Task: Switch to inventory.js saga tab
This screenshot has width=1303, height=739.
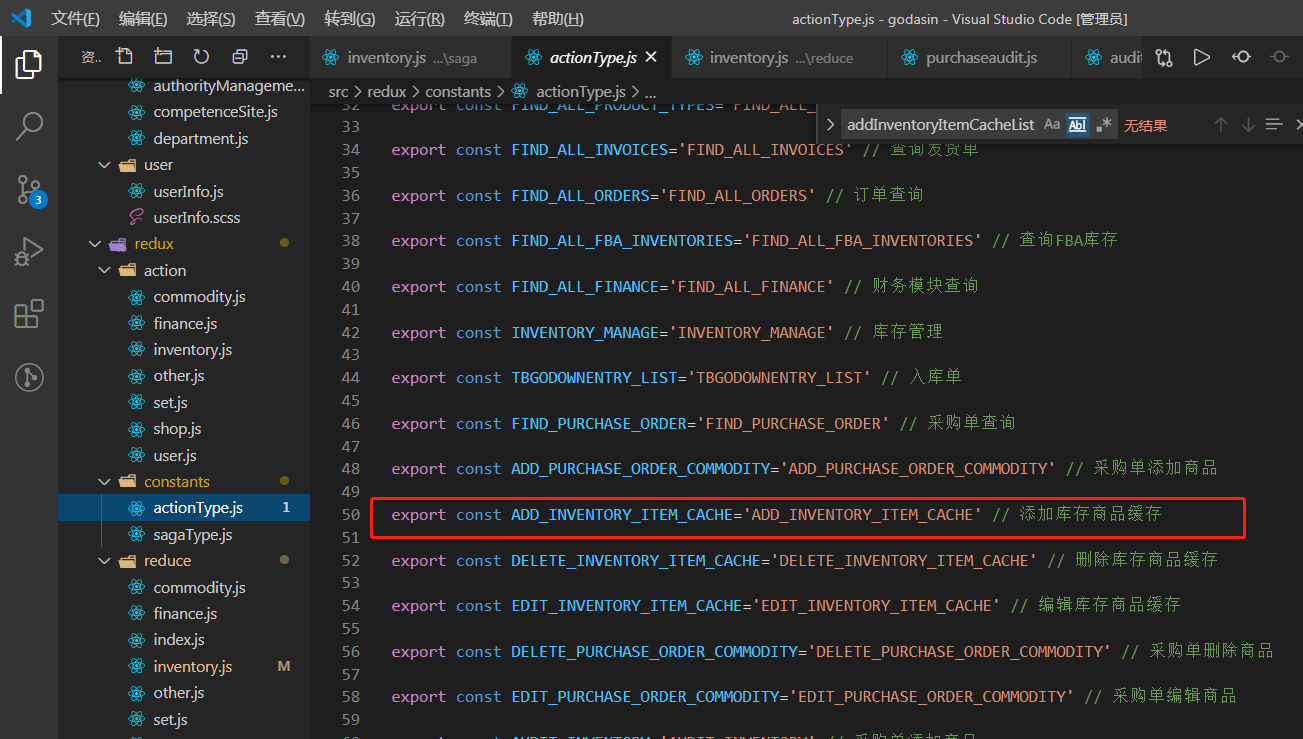Action: (411, 58)
